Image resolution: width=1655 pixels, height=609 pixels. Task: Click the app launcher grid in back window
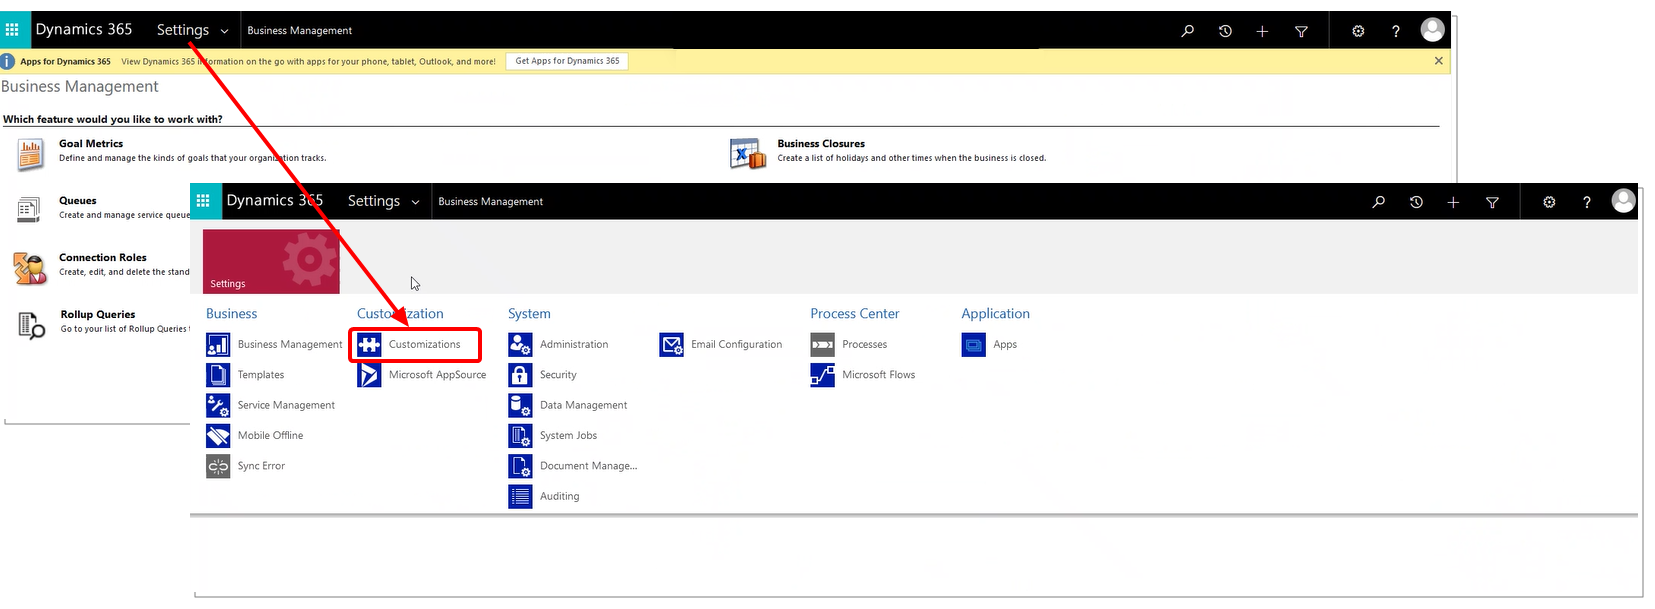point(12,30)
